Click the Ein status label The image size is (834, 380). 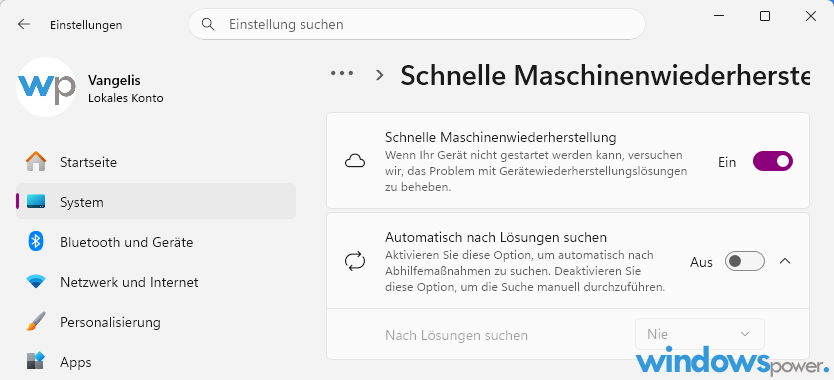pos(727,162)
